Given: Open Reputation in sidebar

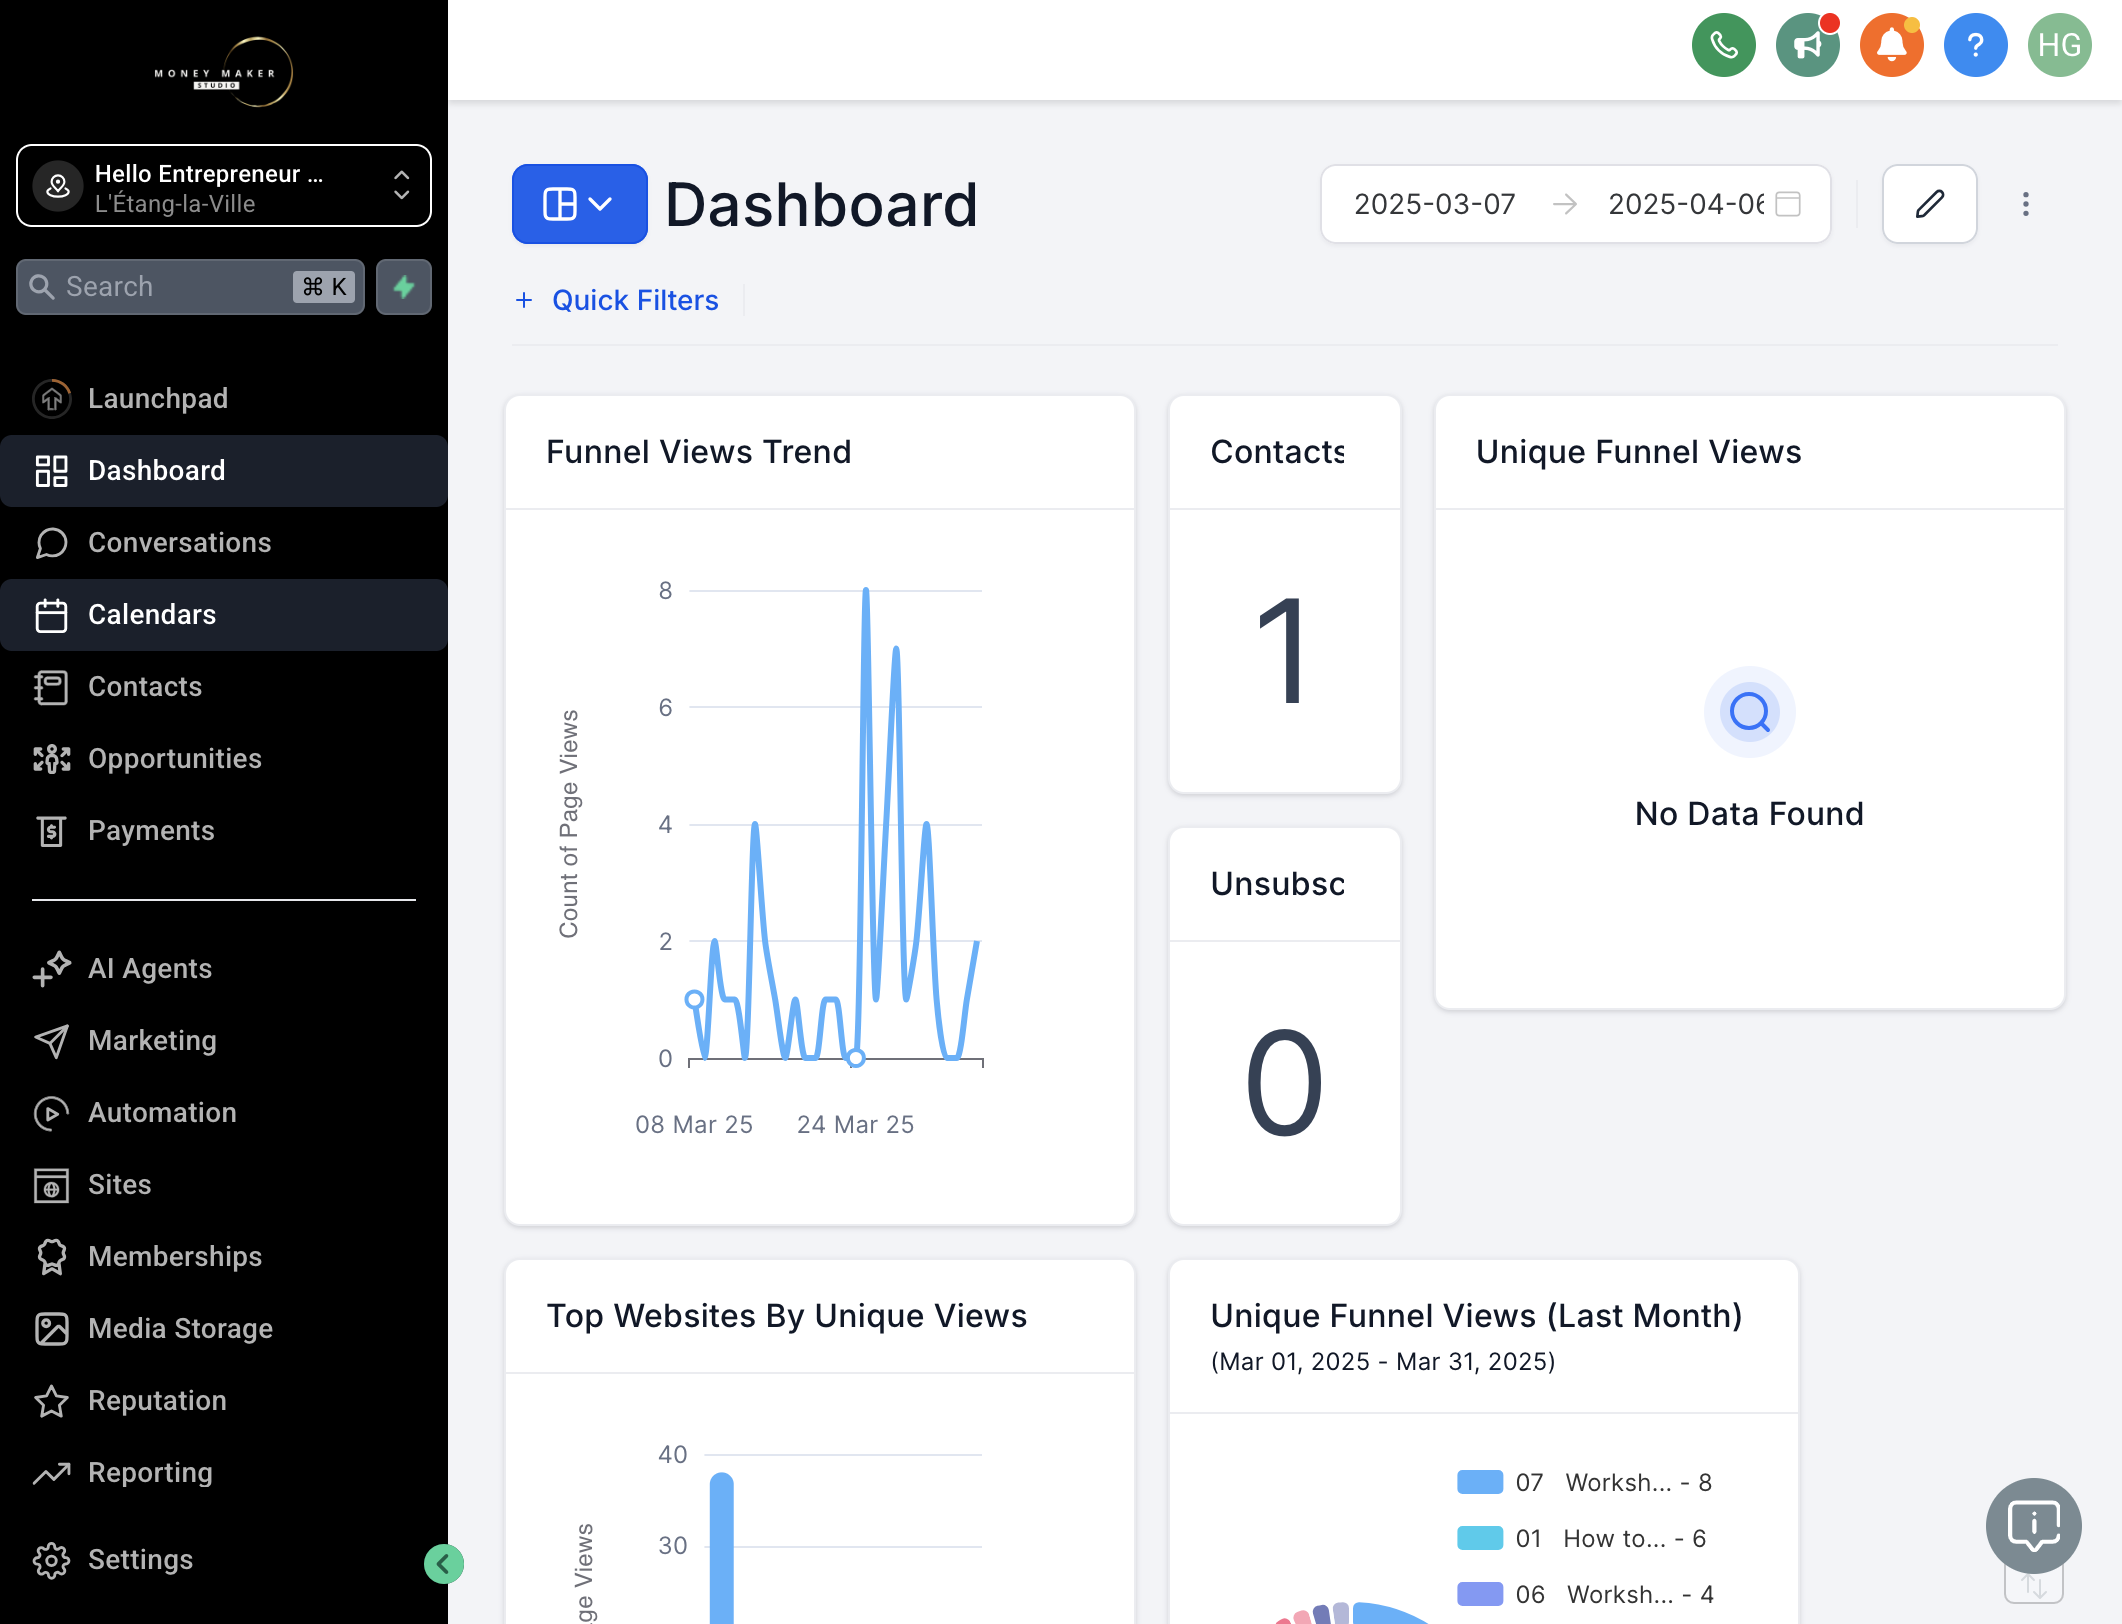Looking at the screenshot, I should click(x=223, y=1401).
